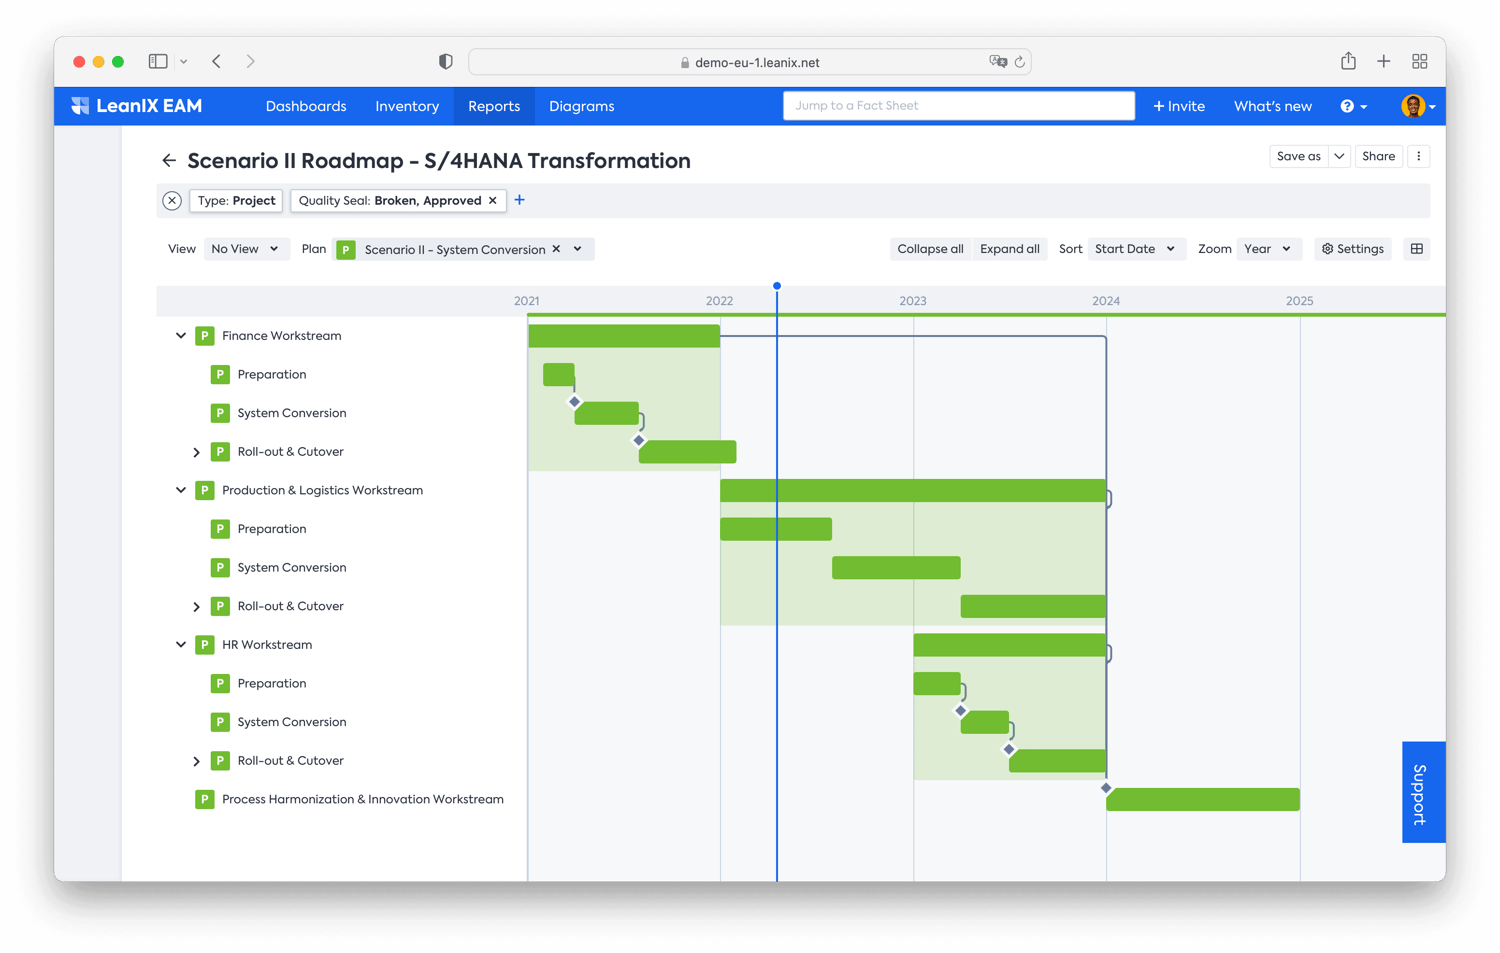
Task: Expand Roll-out & Cutover under HR Workstream
Action: (197, 760)
